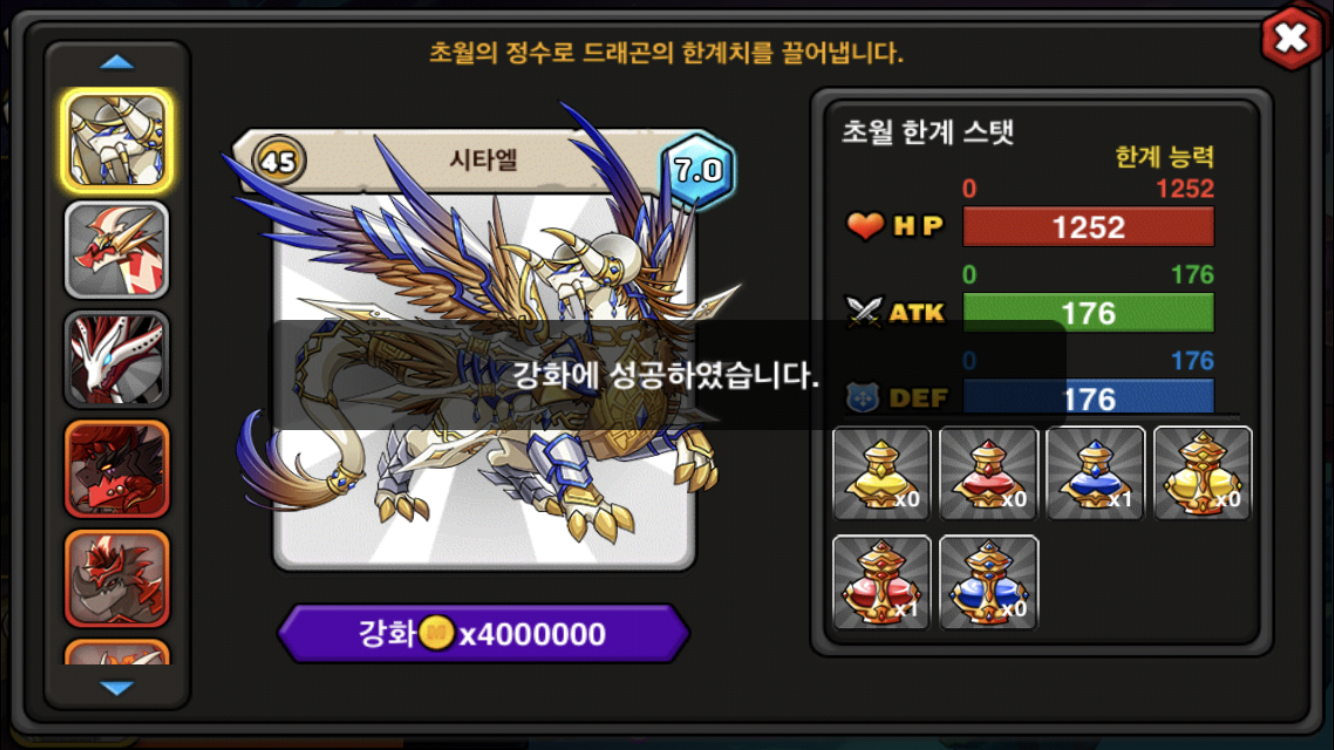The width and height of the screenshot is (1334, 750).
Task: Click the green ATK 176 stat bar
Action: 1088,313
